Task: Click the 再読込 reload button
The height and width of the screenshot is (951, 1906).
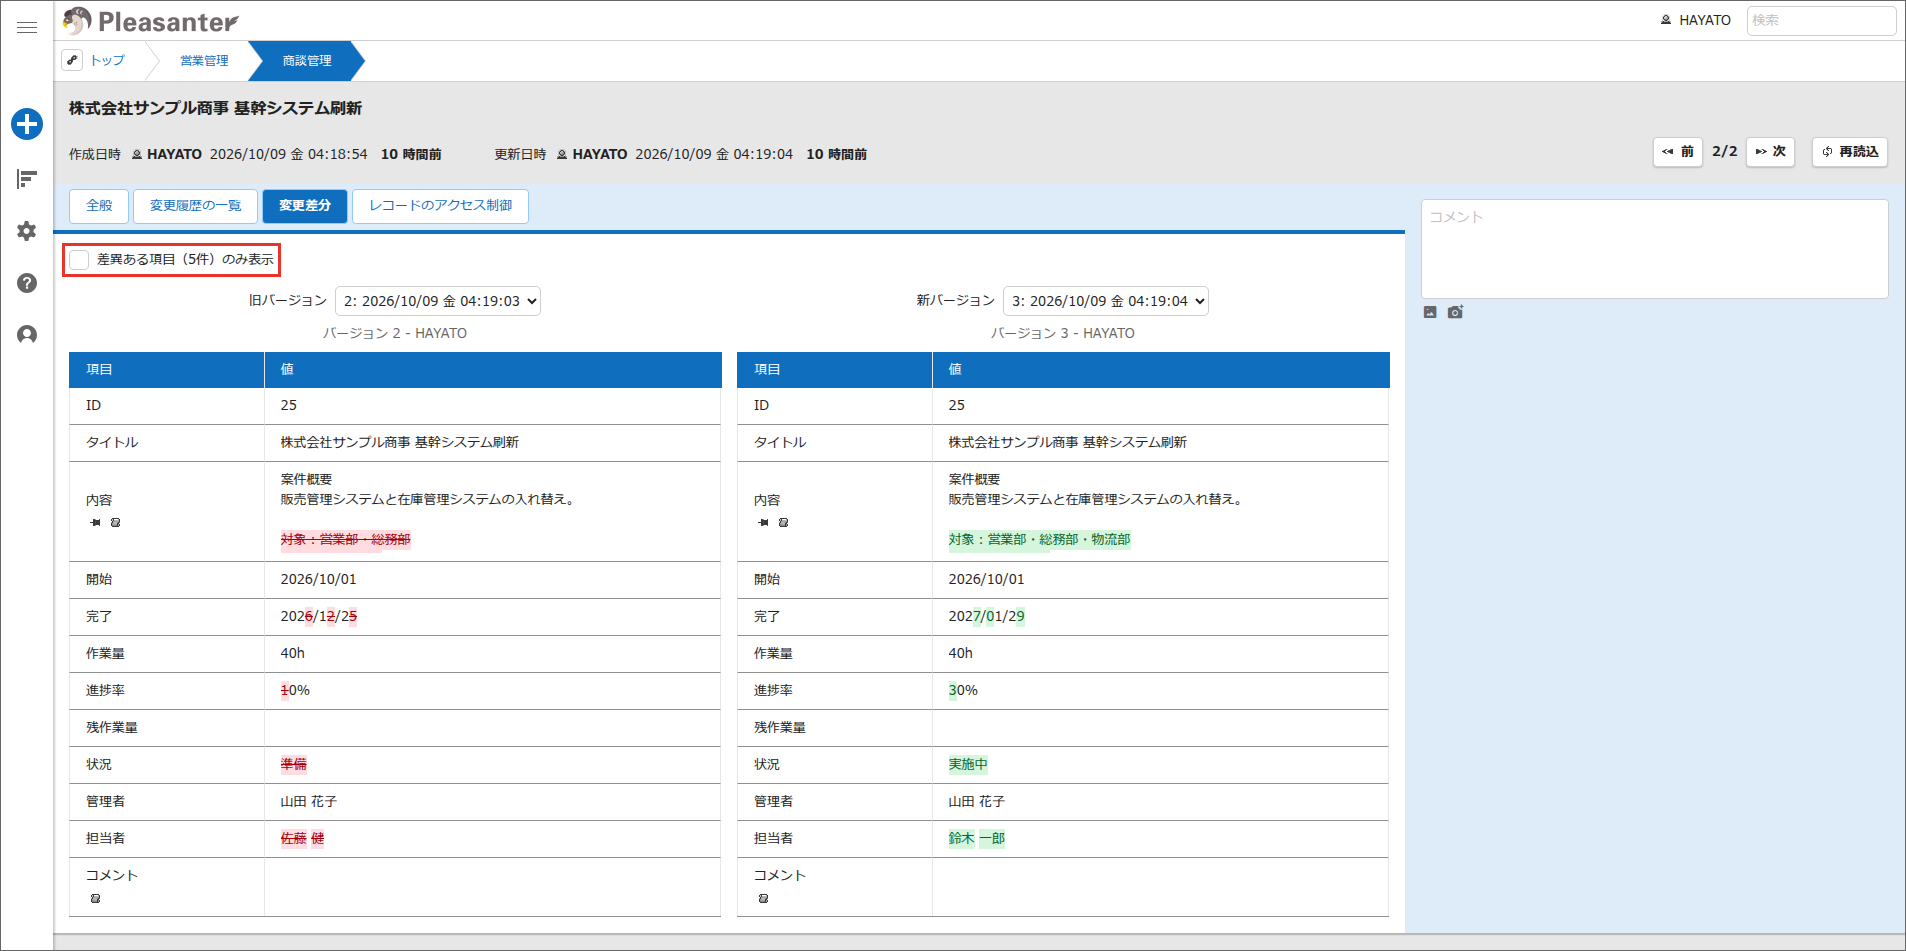Action: coord(1850,152)
